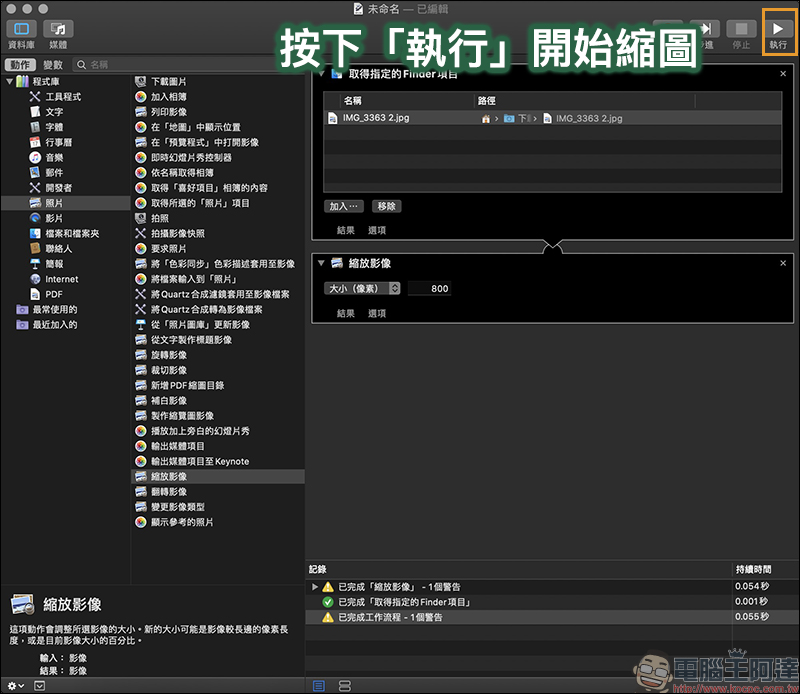The width and height of the screenshot is (800, 694).
Task: Select the 旋轉影像 rotate action
Action: click(168, 355)
